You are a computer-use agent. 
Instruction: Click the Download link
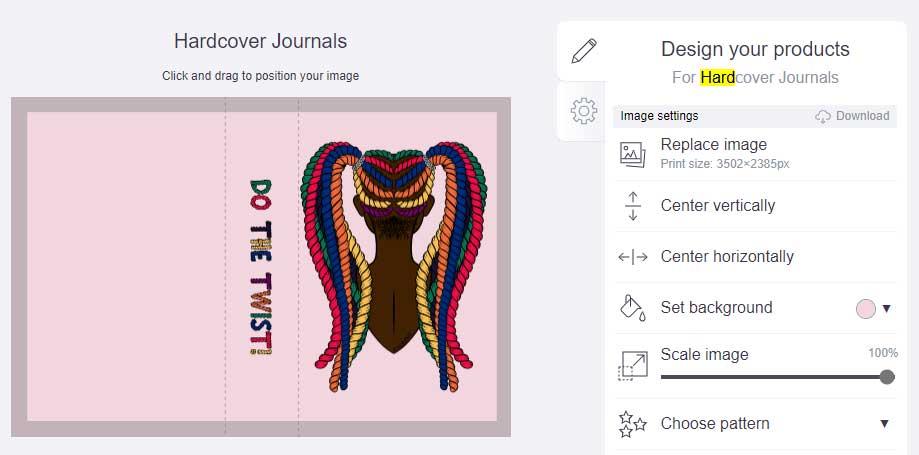click(x=862, y=116)
